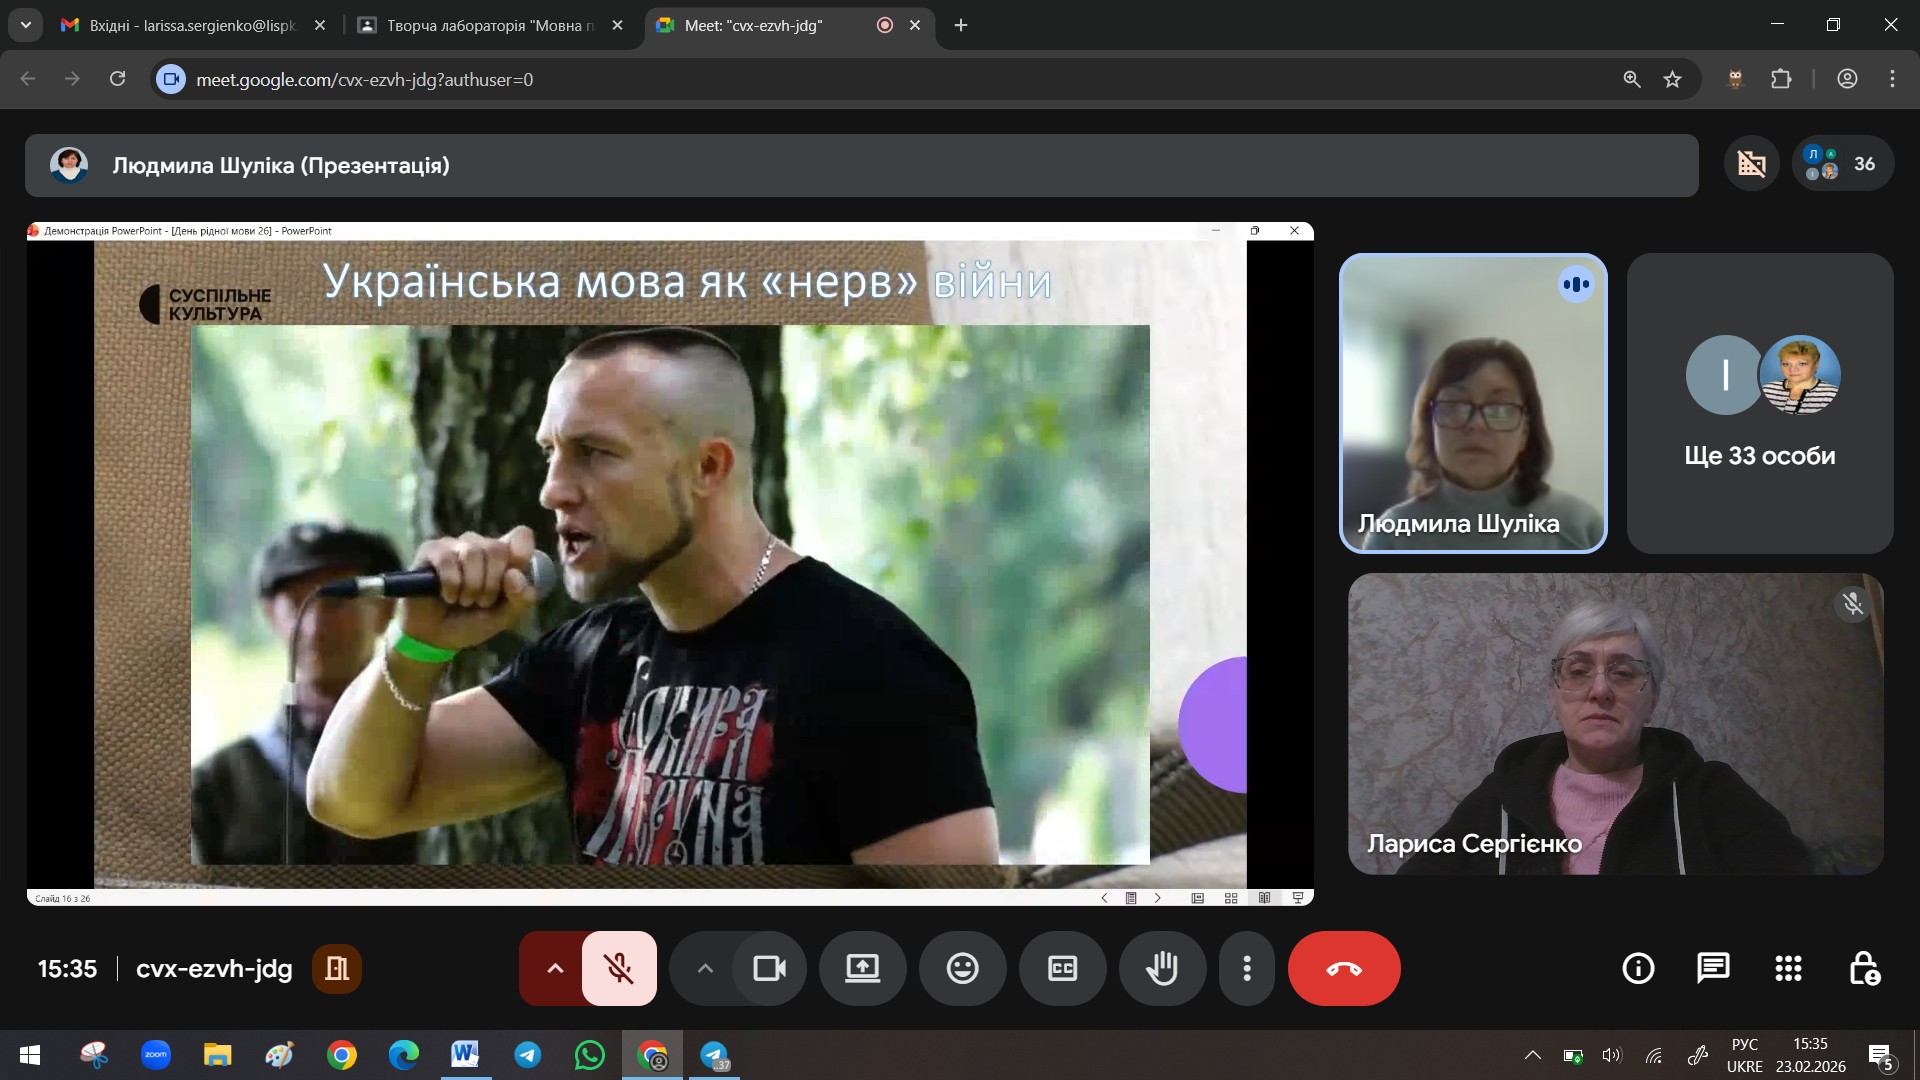
Task: Open Telegram from the taskbar
Action: (528, 1055)
